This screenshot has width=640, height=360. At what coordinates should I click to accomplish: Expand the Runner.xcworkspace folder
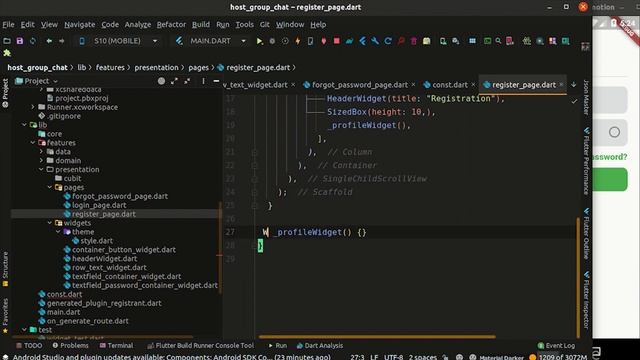[33, 107]
